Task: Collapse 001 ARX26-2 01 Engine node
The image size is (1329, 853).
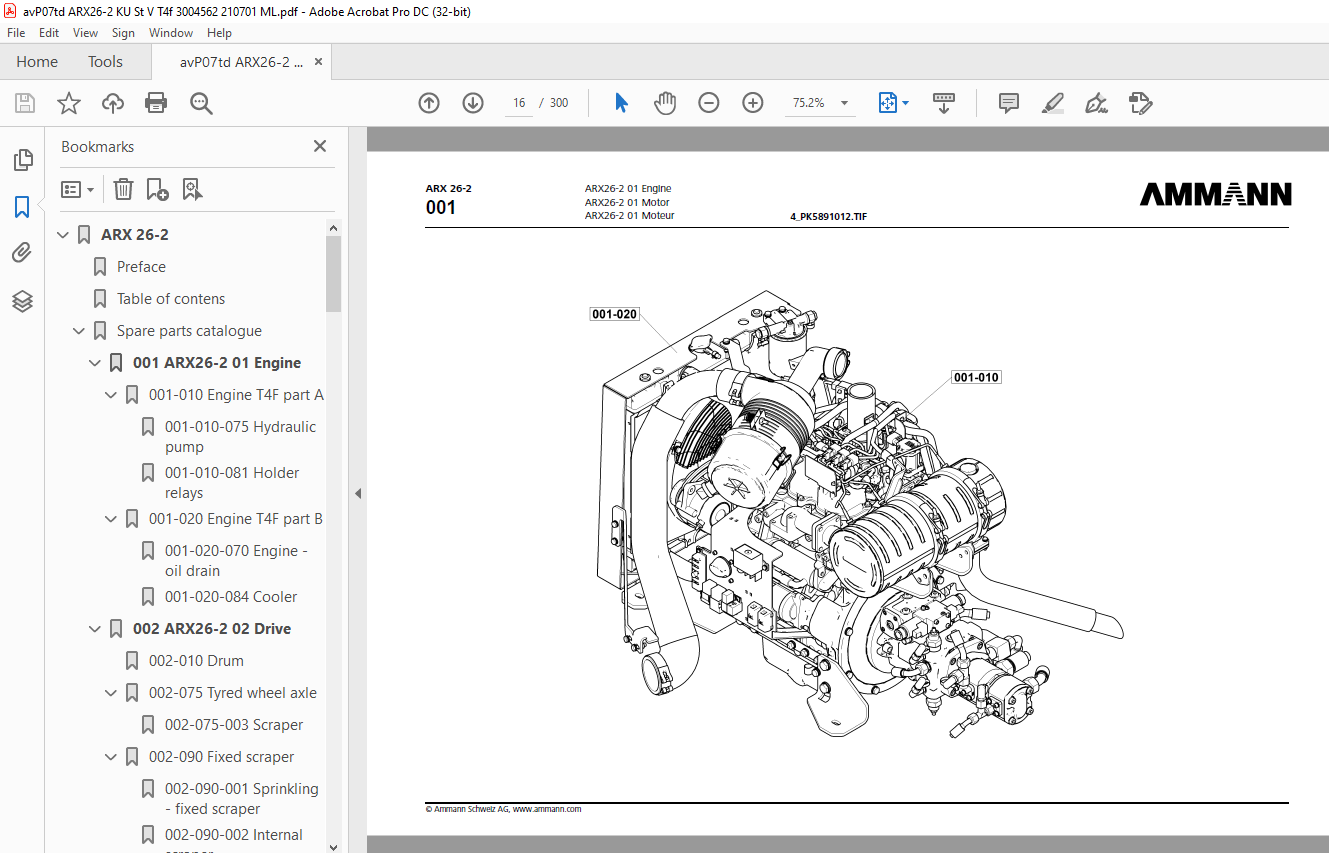Action: [96, 363]
